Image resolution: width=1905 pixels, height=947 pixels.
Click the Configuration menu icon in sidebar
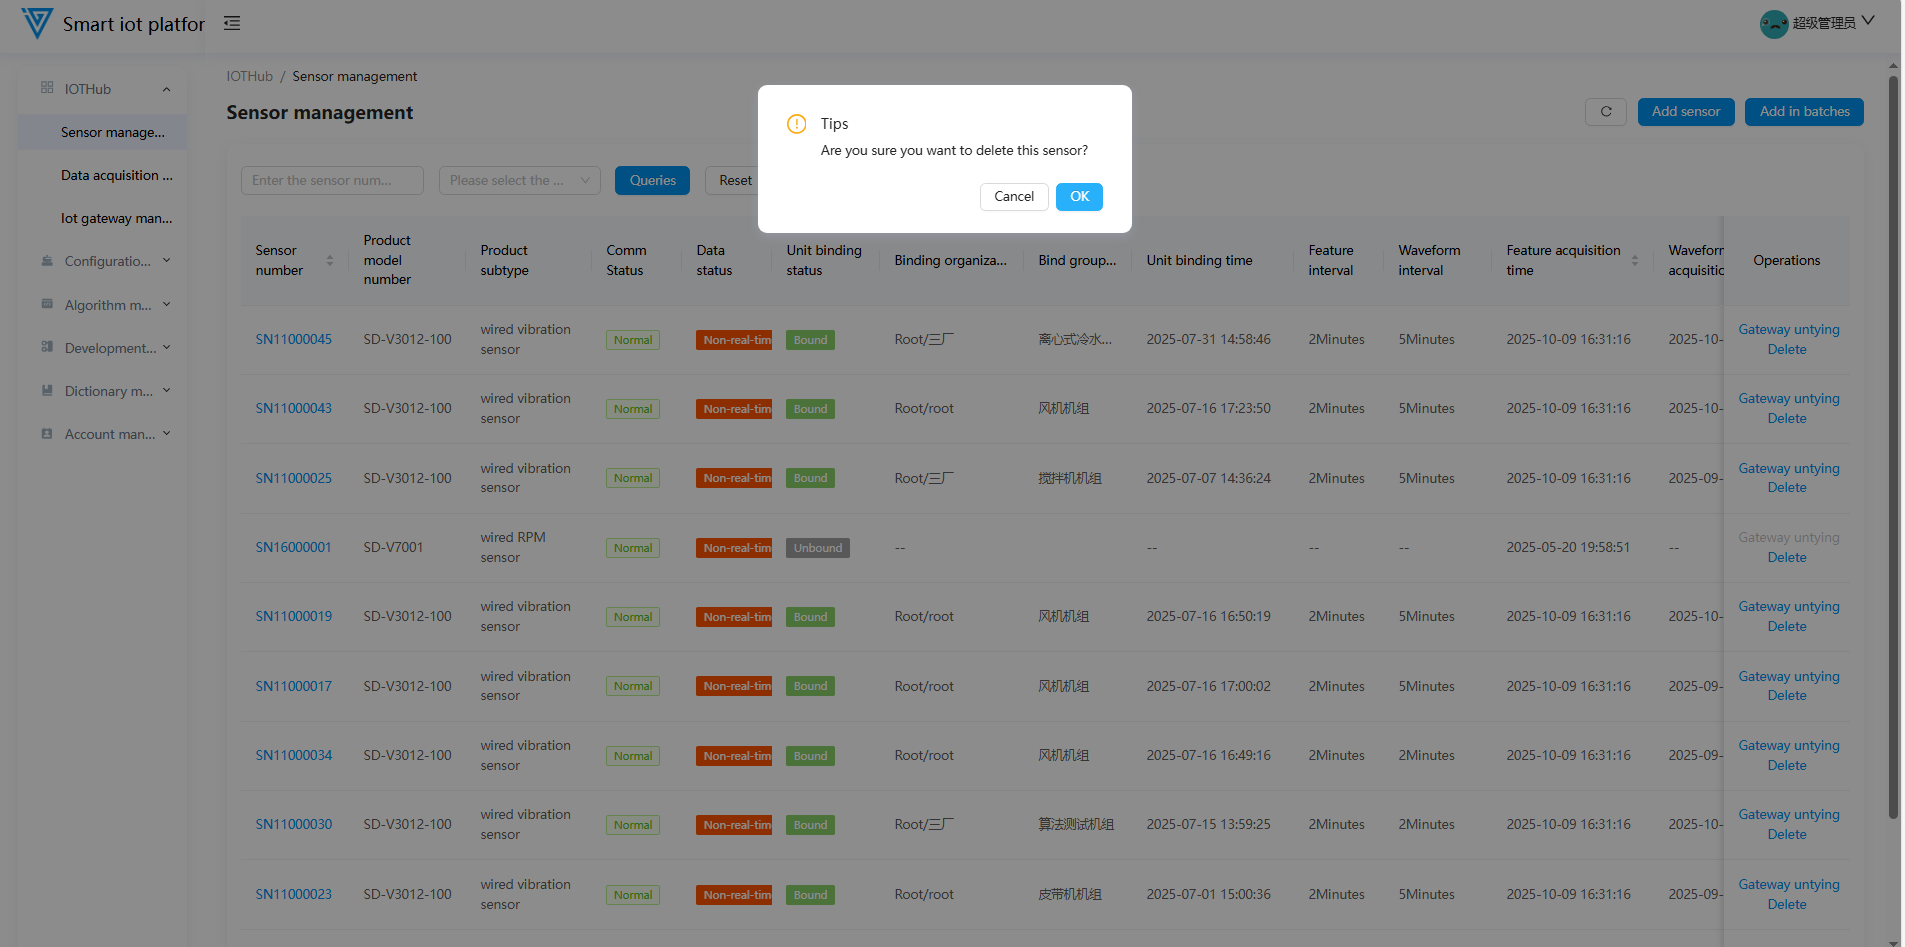(x=47, y=261)
